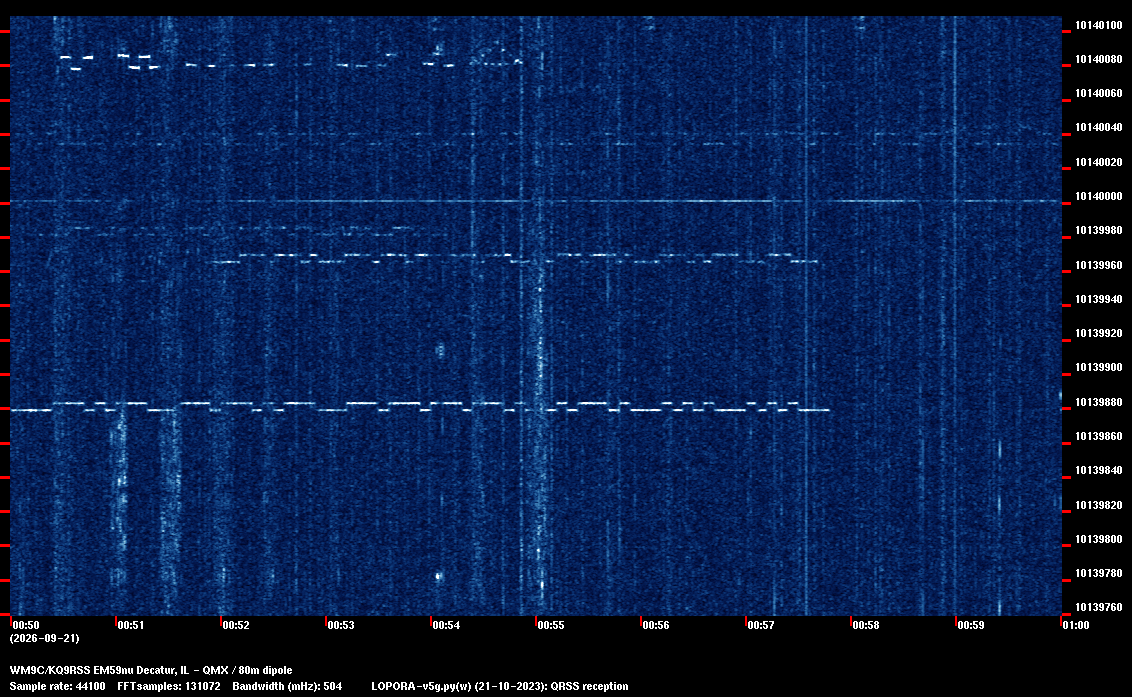The height and width of the screenshot is (697, 1132).
Task: Click the FFTsamples: 131072 text
Action: click(x=169, y=686)
